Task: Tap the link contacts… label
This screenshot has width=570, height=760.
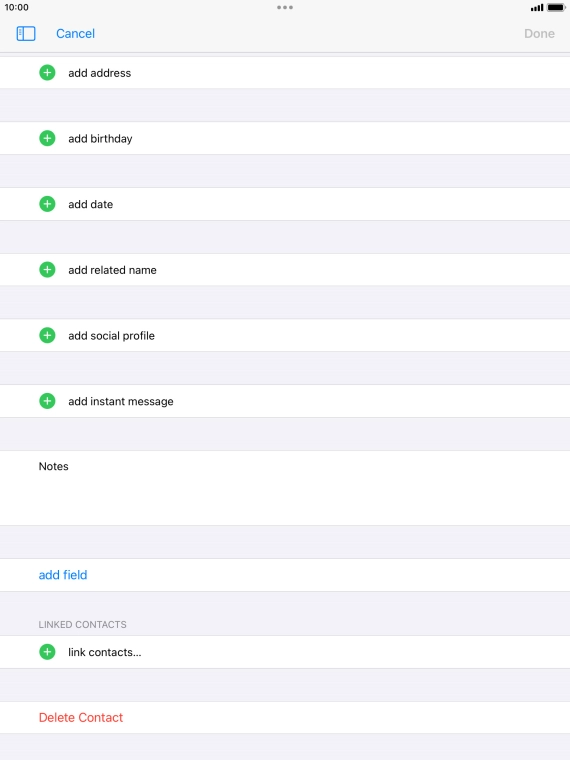Action: tap(105, 652)
